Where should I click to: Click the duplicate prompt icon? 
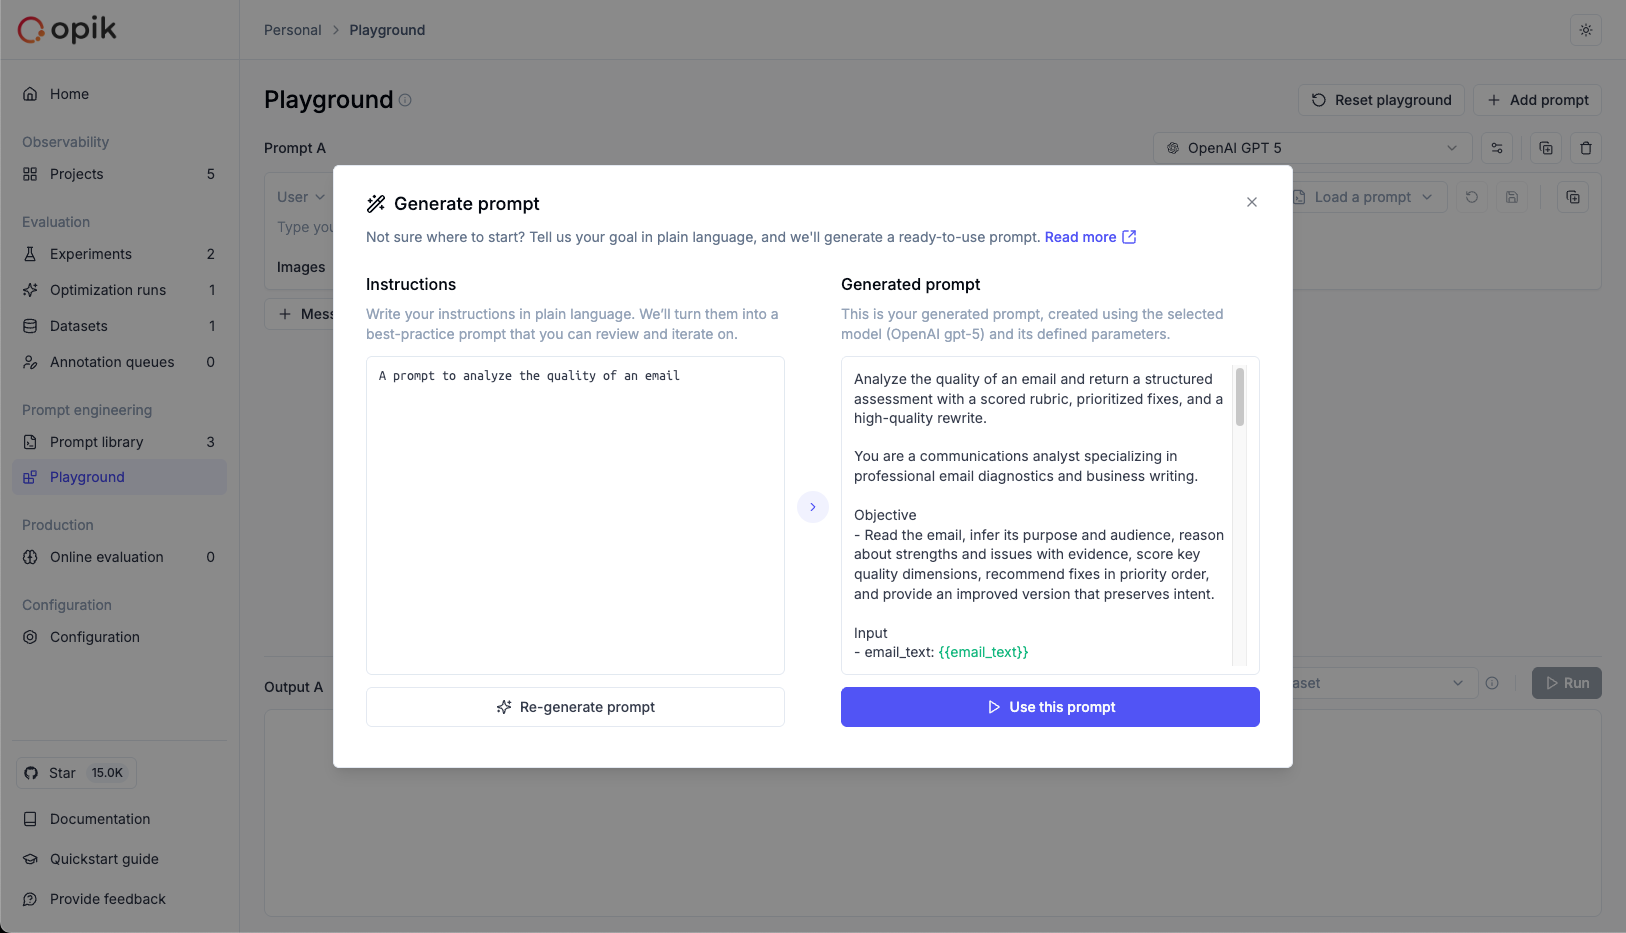pos(1546,148)
